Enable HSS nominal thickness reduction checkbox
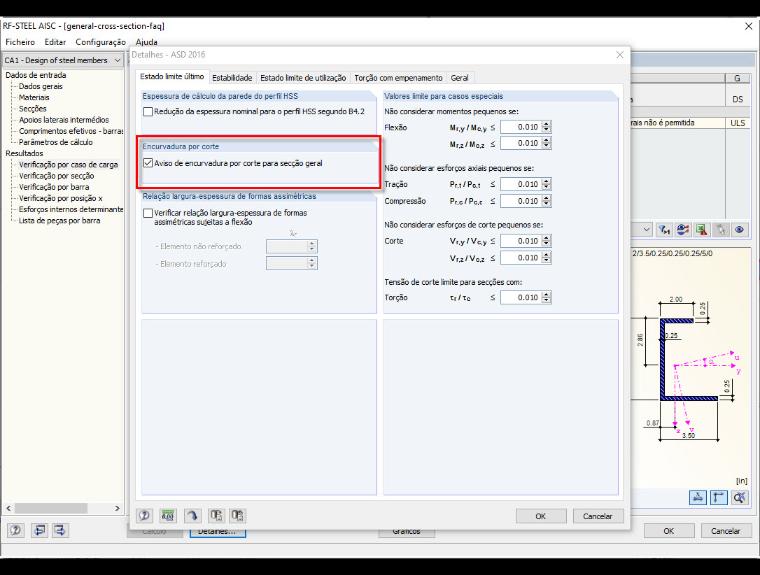 click(148, 112)
